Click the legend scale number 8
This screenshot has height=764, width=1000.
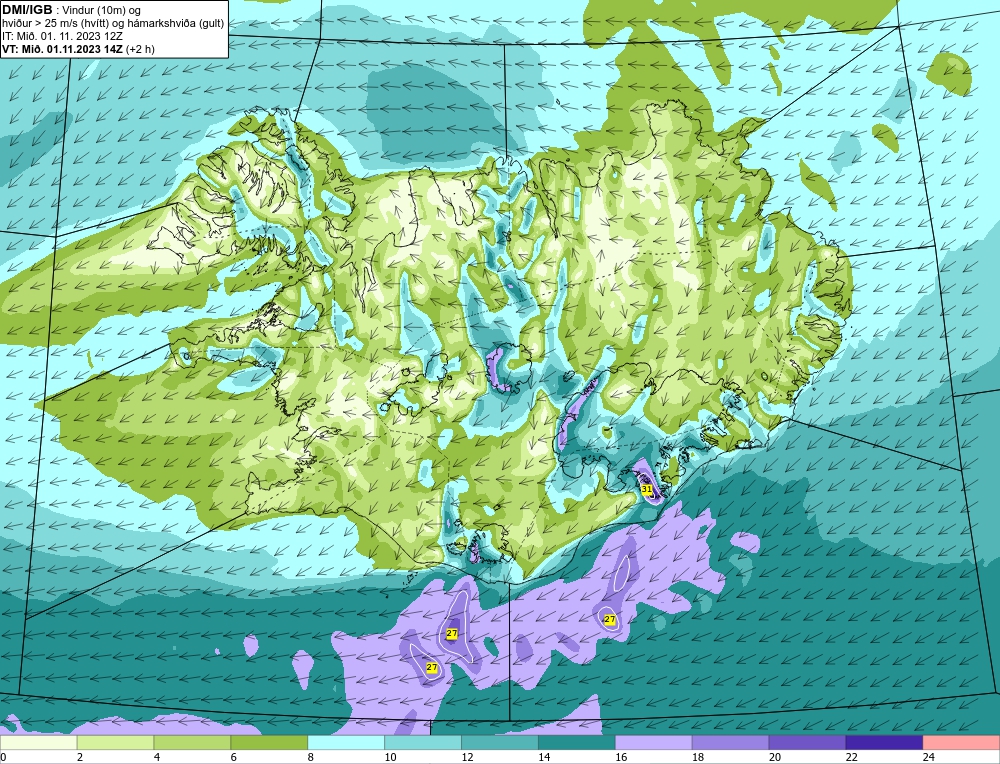pyautogui.click(x=311, y=757)
